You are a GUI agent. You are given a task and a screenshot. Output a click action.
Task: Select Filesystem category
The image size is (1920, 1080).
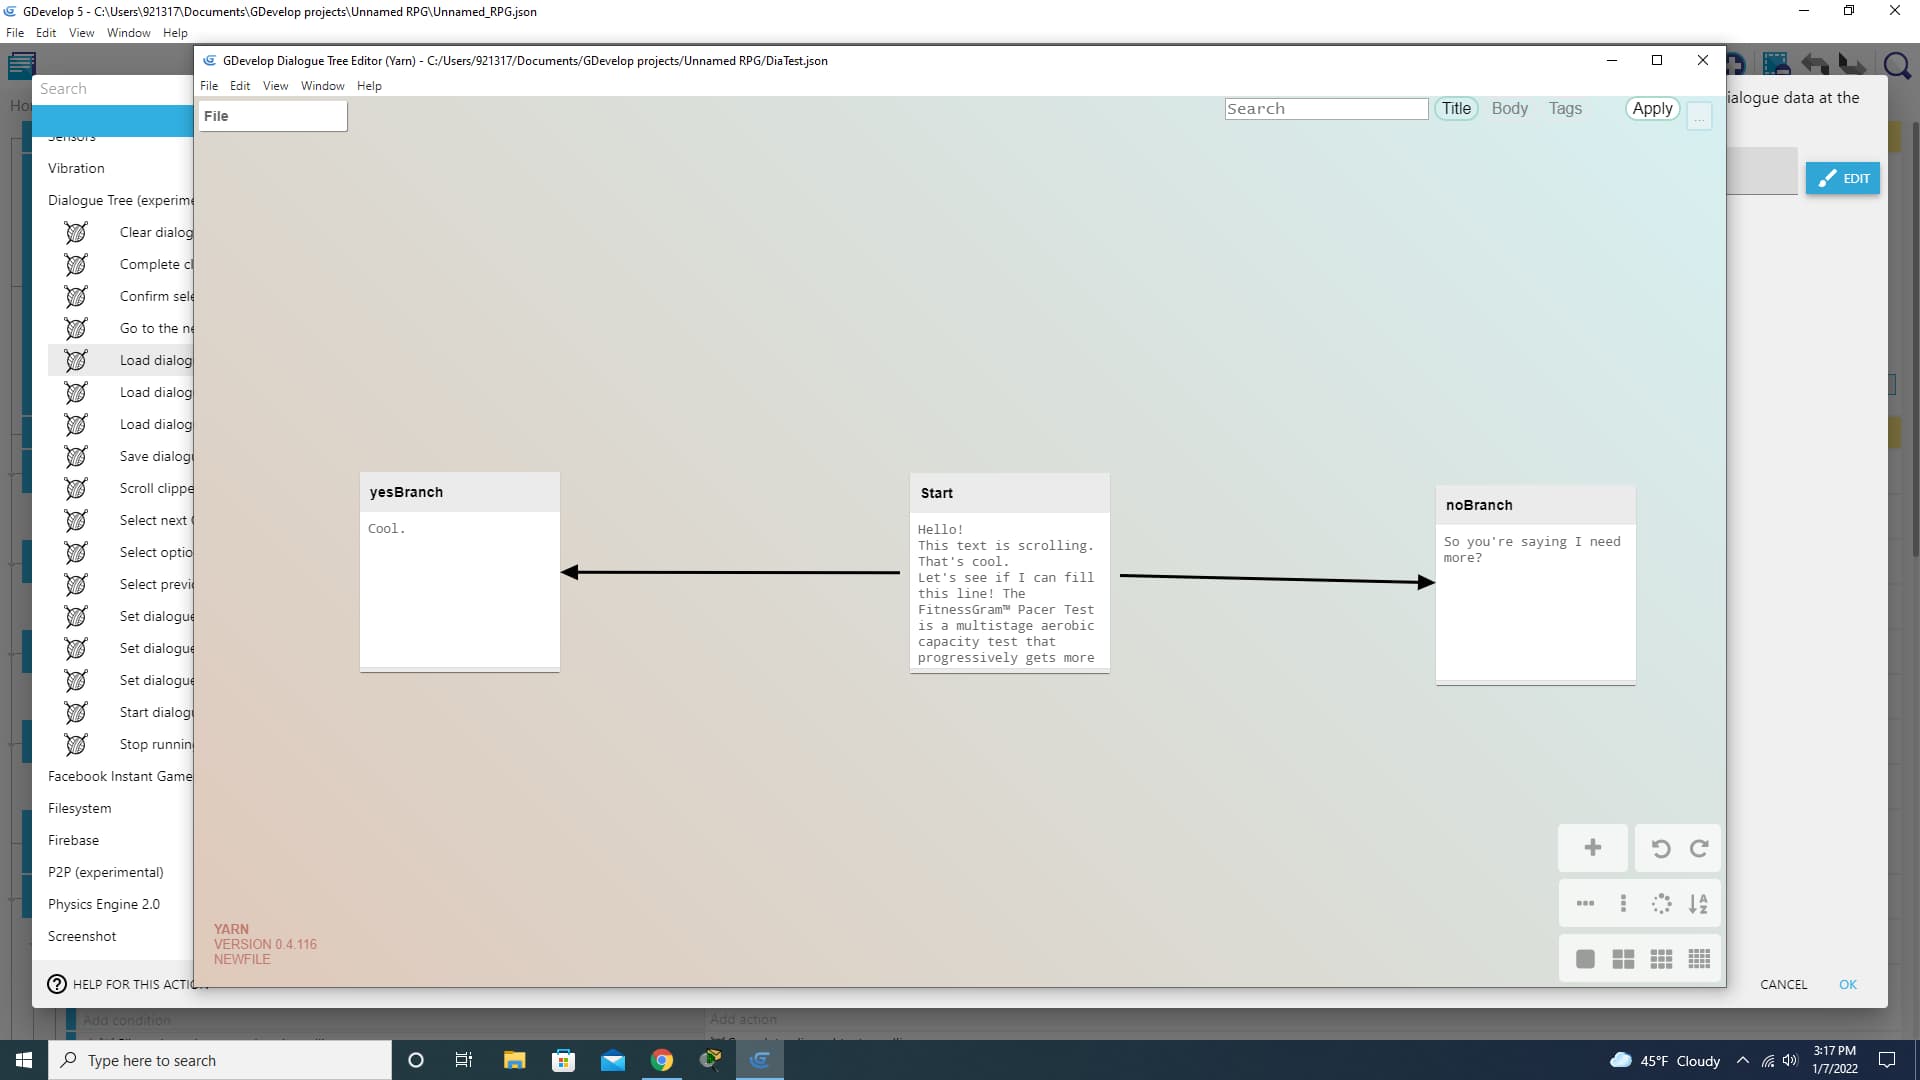[x=80, y=808]
